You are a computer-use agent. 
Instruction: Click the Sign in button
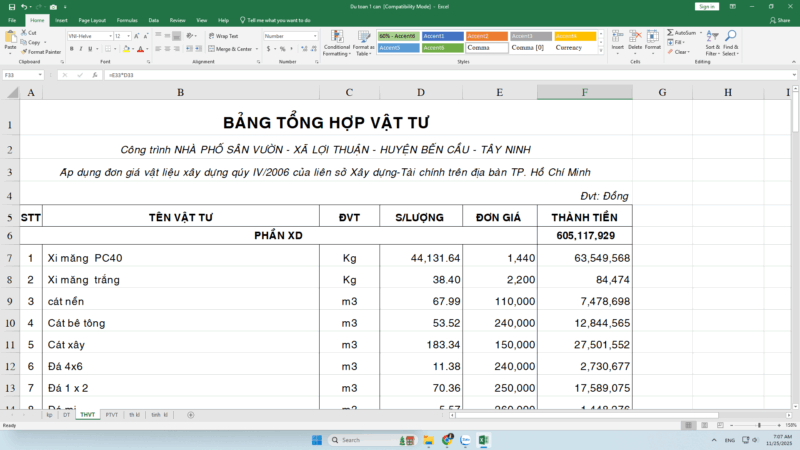(707, 6)
